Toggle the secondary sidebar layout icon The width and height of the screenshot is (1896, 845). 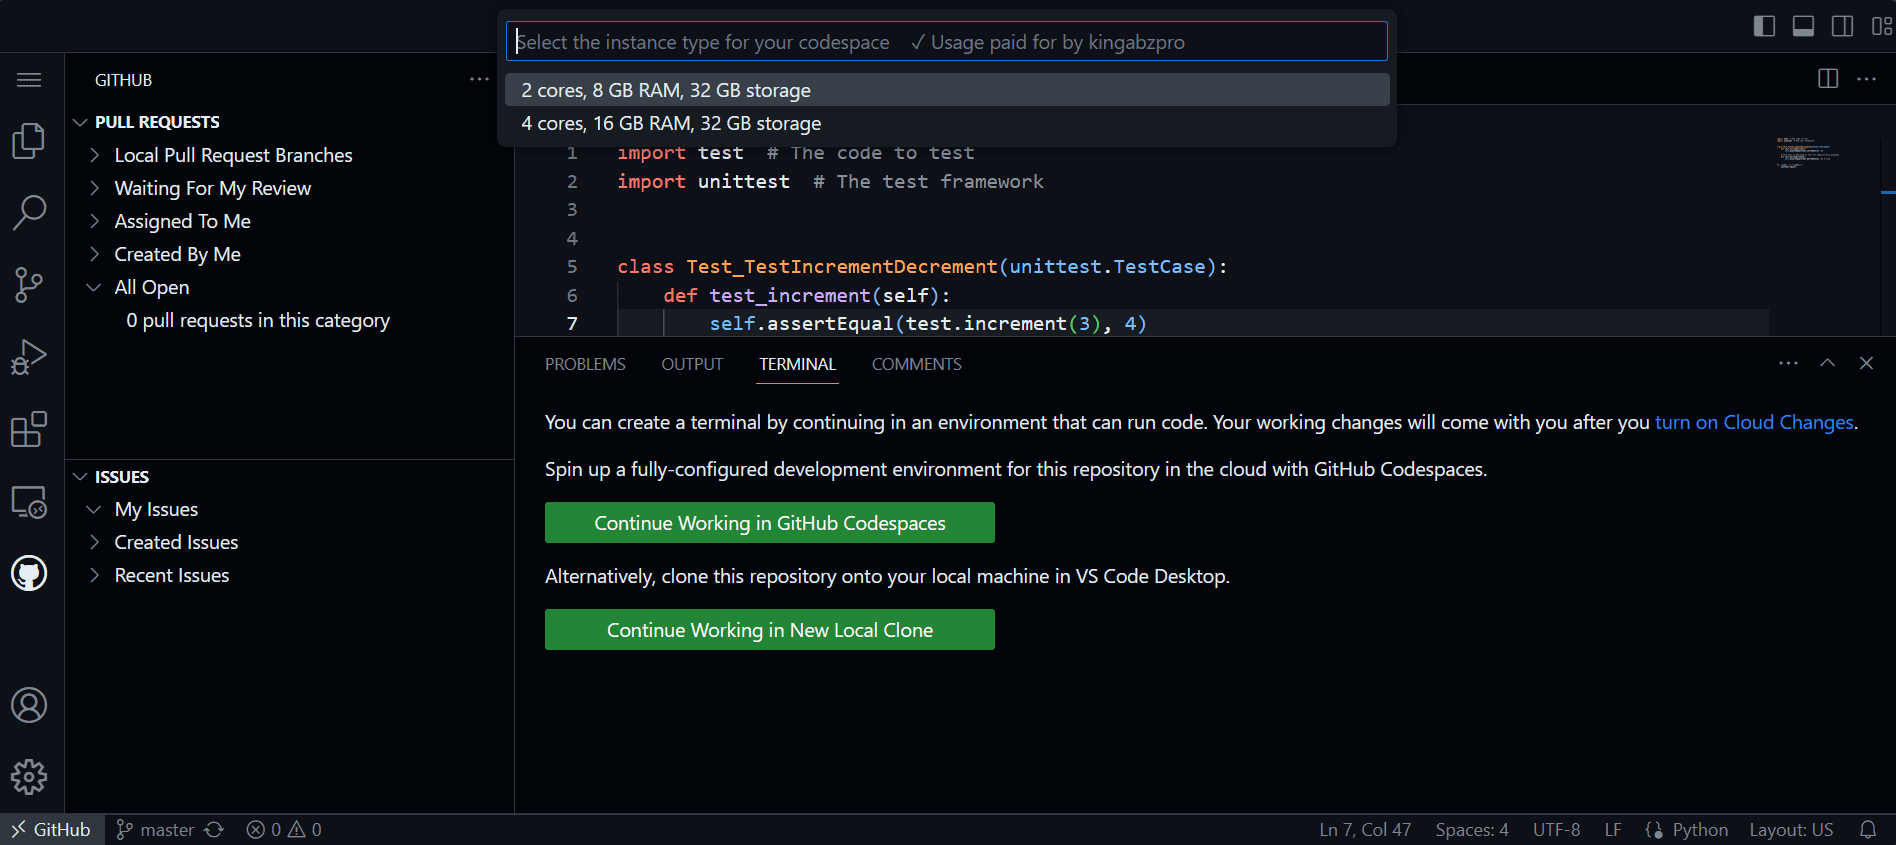click(x=1842, y=26)
